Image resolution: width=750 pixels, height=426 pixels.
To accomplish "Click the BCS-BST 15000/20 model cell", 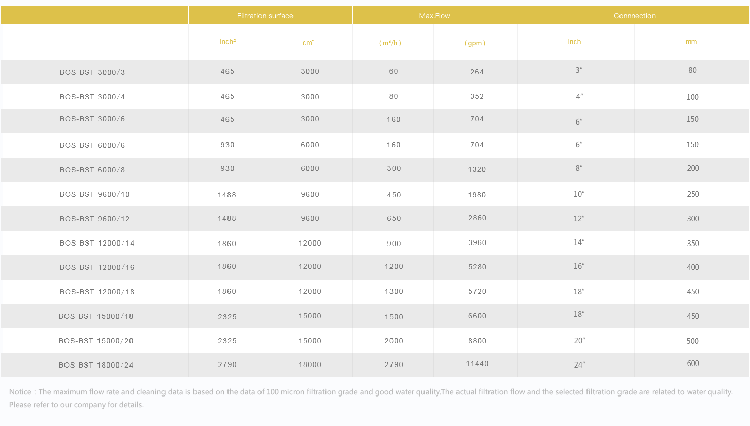I will click(x=96, y=340).
